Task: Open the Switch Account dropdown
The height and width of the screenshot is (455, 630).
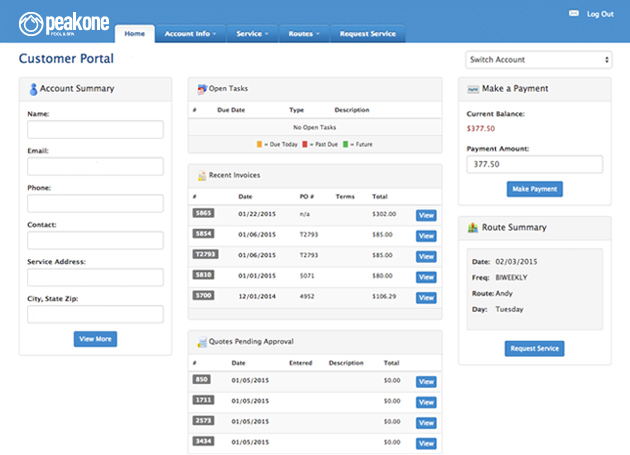Action: (538, 59)
